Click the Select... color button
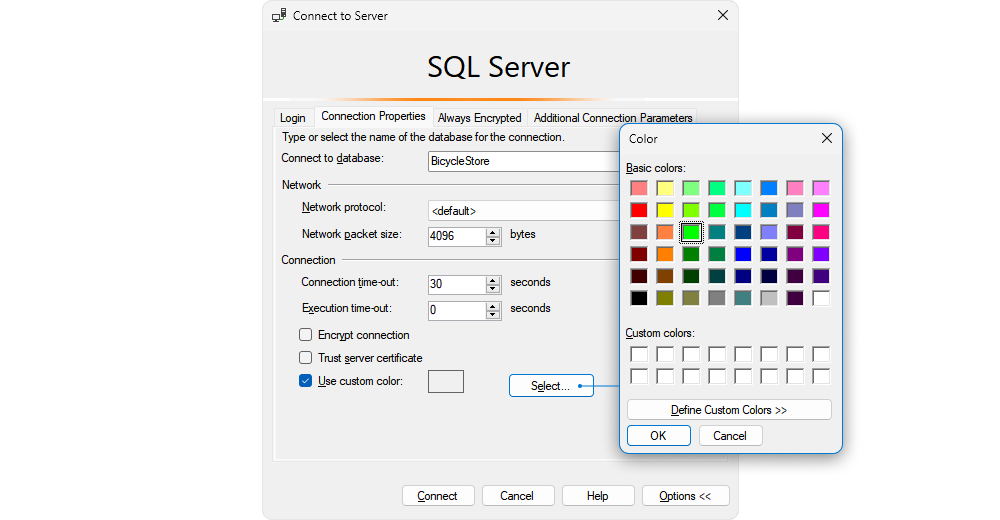Image resolution: width=1000 pixels, height=520 pixels. pos(551,385)
